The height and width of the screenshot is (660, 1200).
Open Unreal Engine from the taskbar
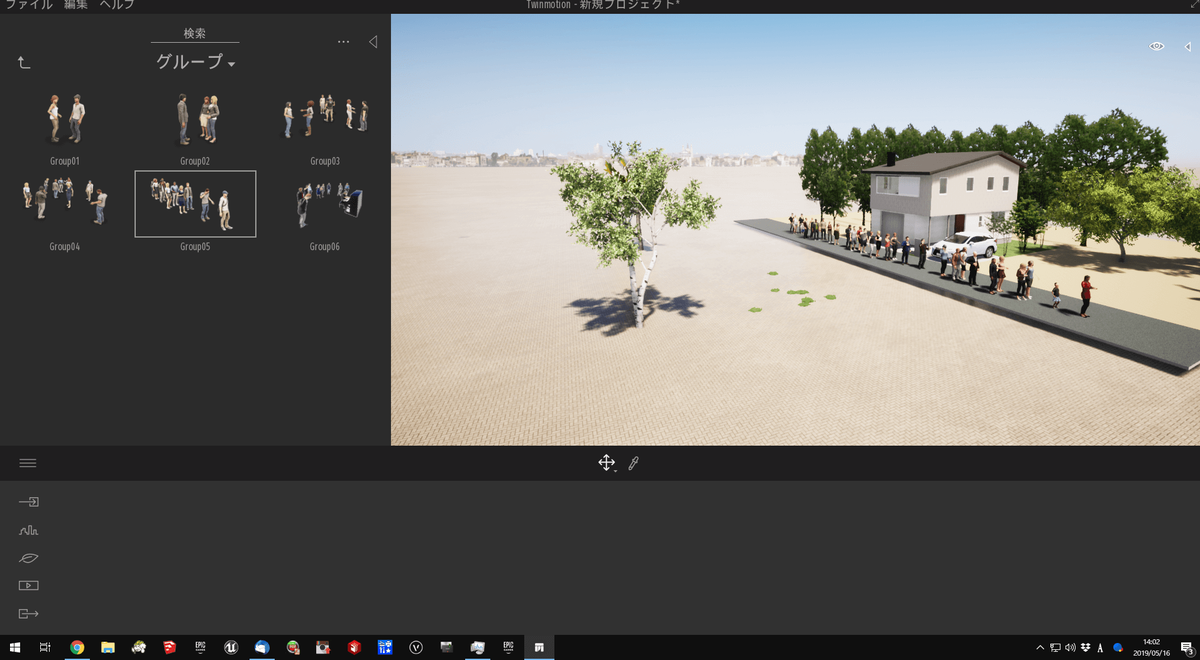point(231,647)
